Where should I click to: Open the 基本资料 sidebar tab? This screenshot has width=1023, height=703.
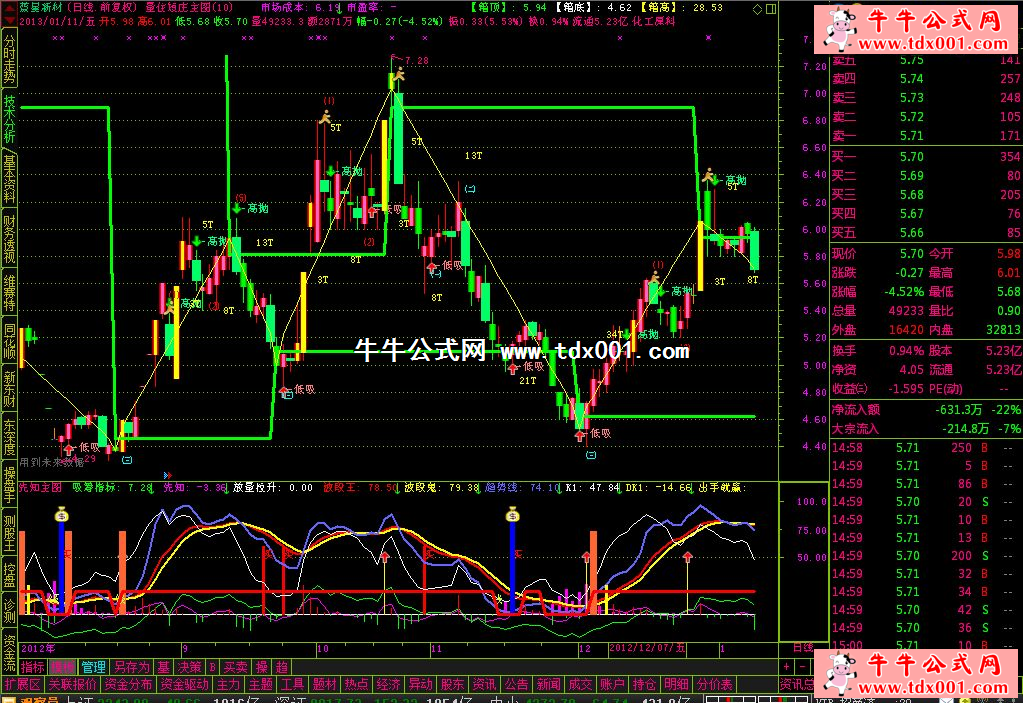9,179
